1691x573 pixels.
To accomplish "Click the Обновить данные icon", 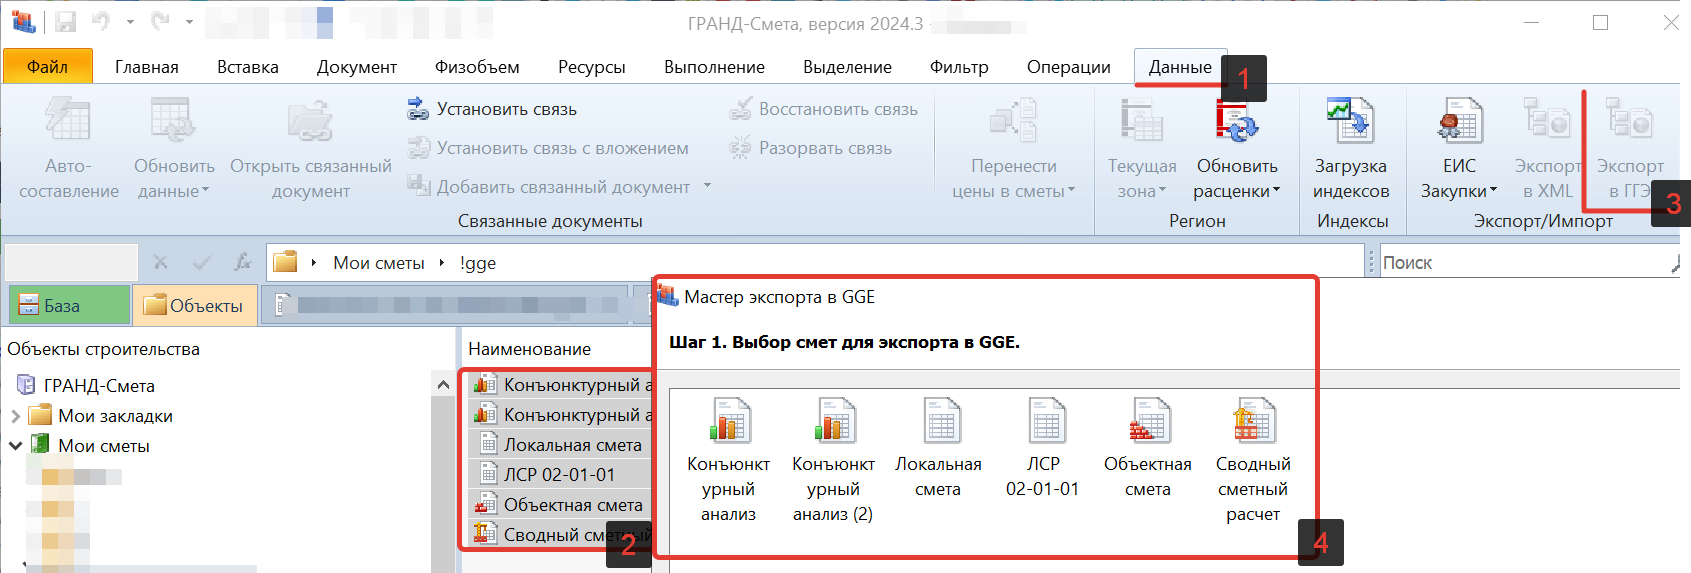I will (174, 120).
